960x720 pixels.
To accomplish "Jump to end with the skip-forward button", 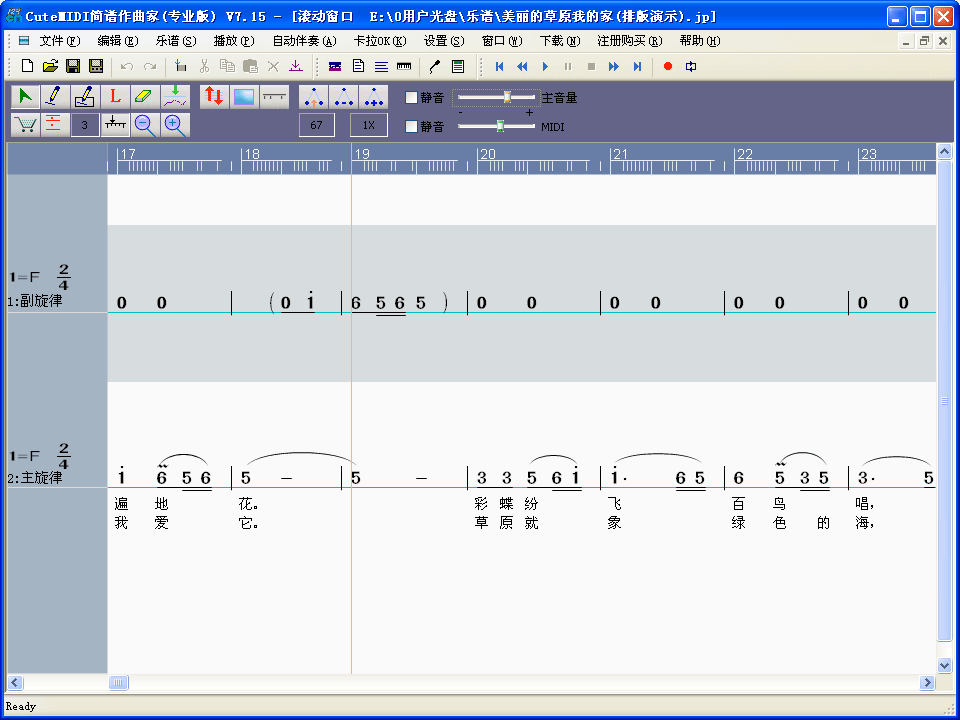I will 637,66.
